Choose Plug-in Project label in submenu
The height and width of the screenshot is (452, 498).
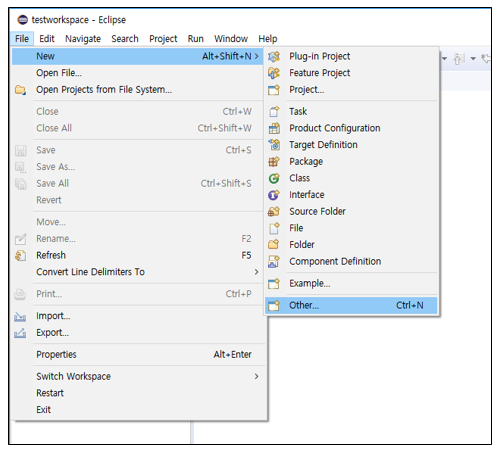(320, 56)
